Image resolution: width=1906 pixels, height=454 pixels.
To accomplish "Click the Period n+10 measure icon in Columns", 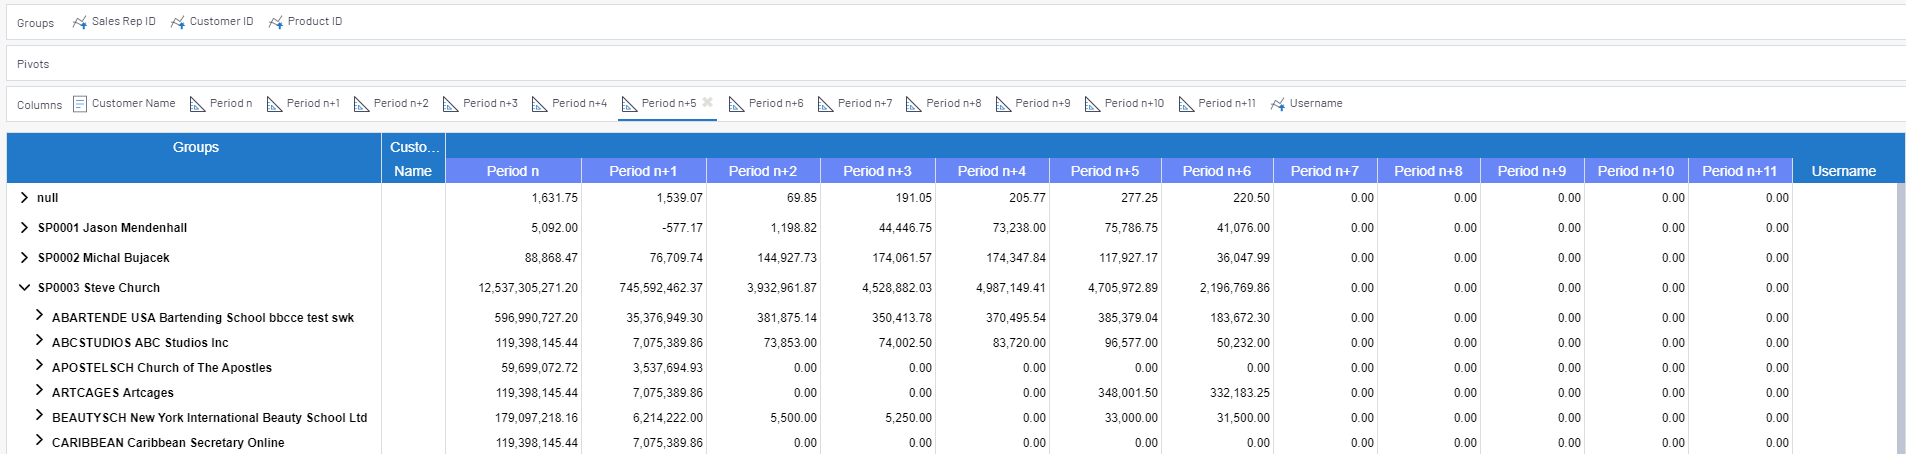I will coord(1093,104).
